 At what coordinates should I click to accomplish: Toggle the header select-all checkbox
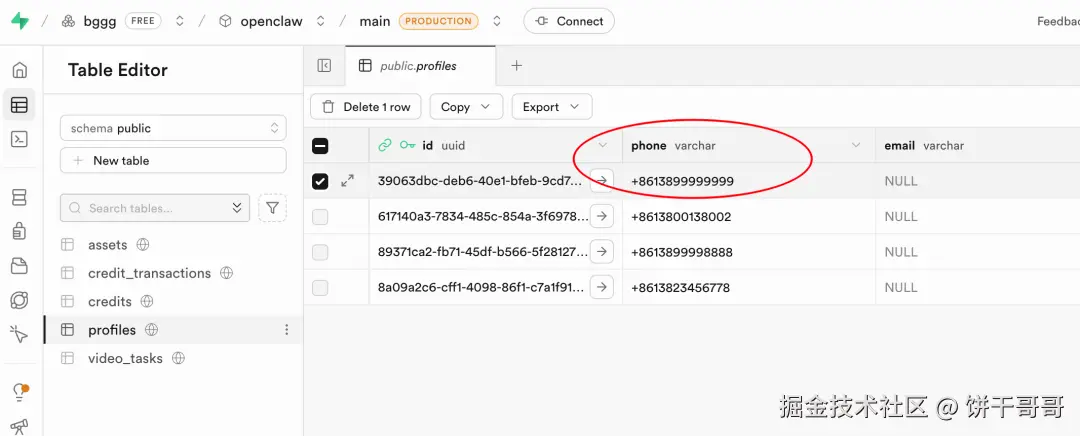click(x=320, y=146)
